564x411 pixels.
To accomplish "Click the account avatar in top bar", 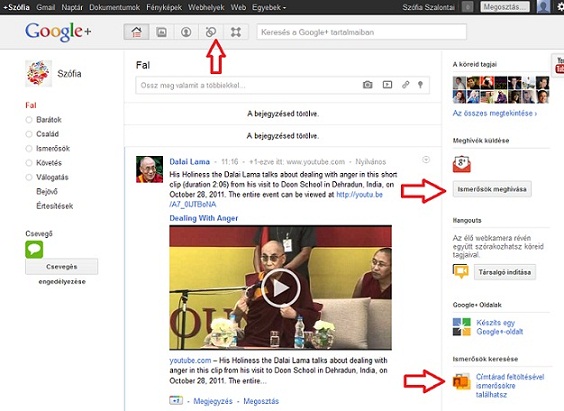I will click(543, 7).
